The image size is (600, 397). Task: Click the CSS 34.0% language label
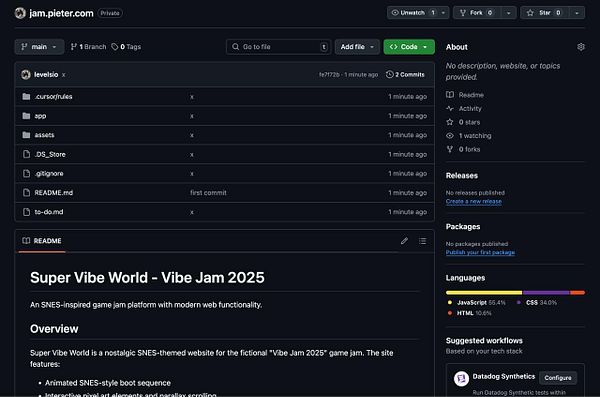point(537,302)
